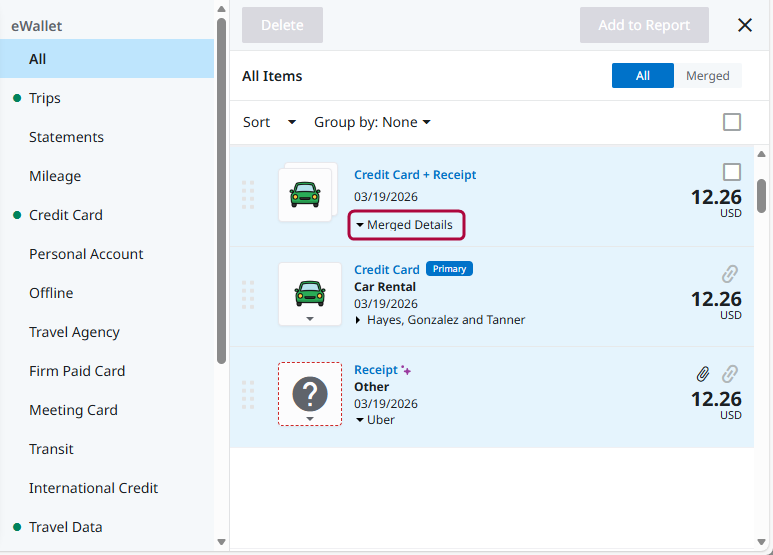Click the link icon on the Uber receipt
Viewport: 773px width, 555px height.
tap(730, 374)
